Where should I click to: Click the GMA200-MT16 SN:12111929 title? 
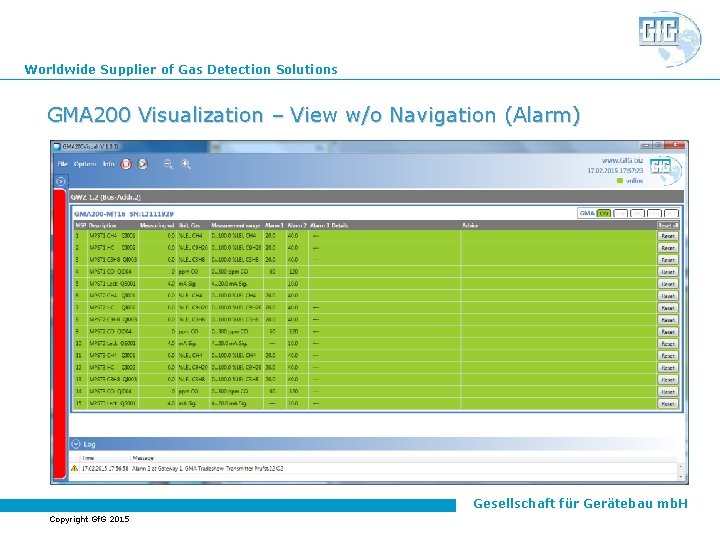[x=124, y=214]
